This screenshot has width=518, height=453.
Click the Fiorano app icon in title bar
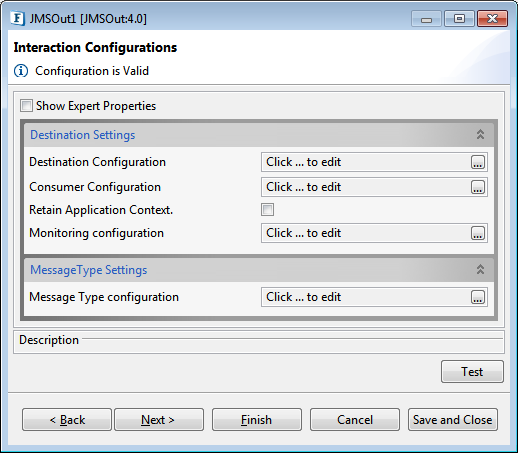coord(18,19)
